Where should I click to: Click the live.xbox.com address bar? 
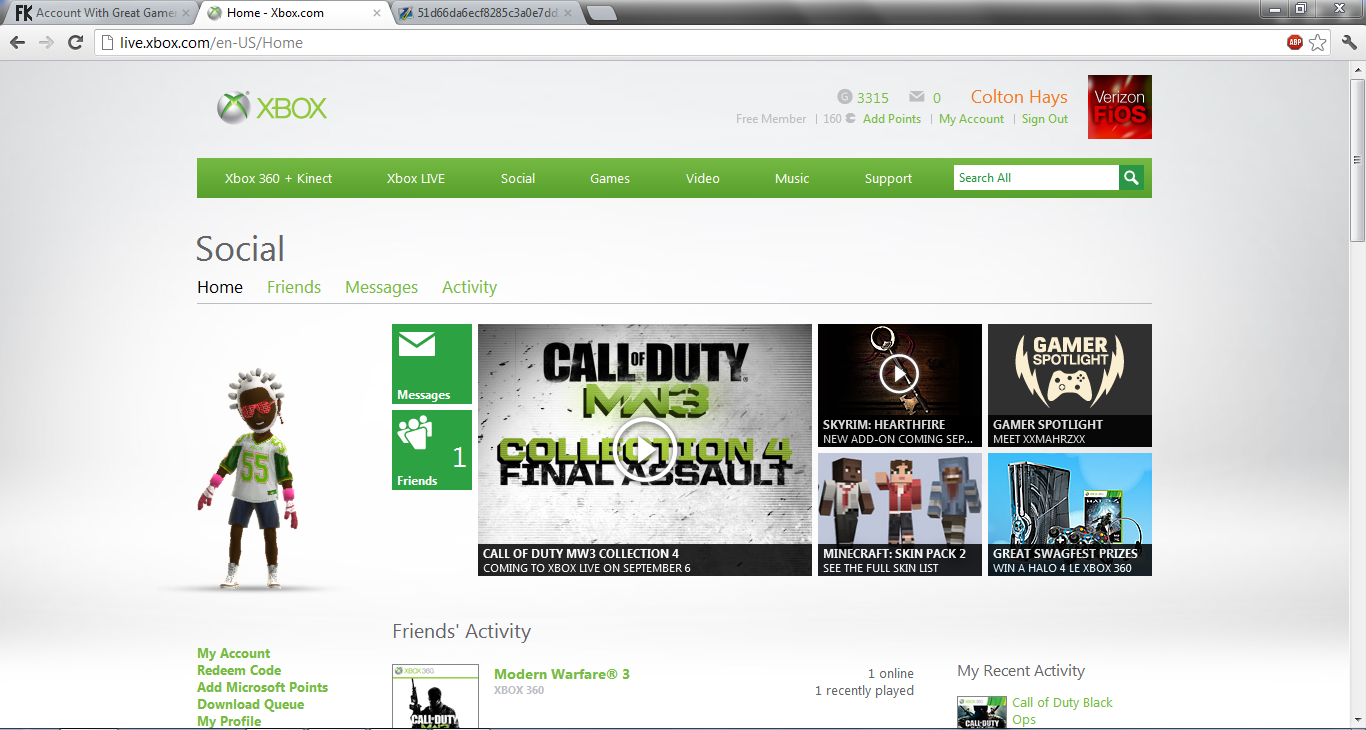[x=690, y=42]
